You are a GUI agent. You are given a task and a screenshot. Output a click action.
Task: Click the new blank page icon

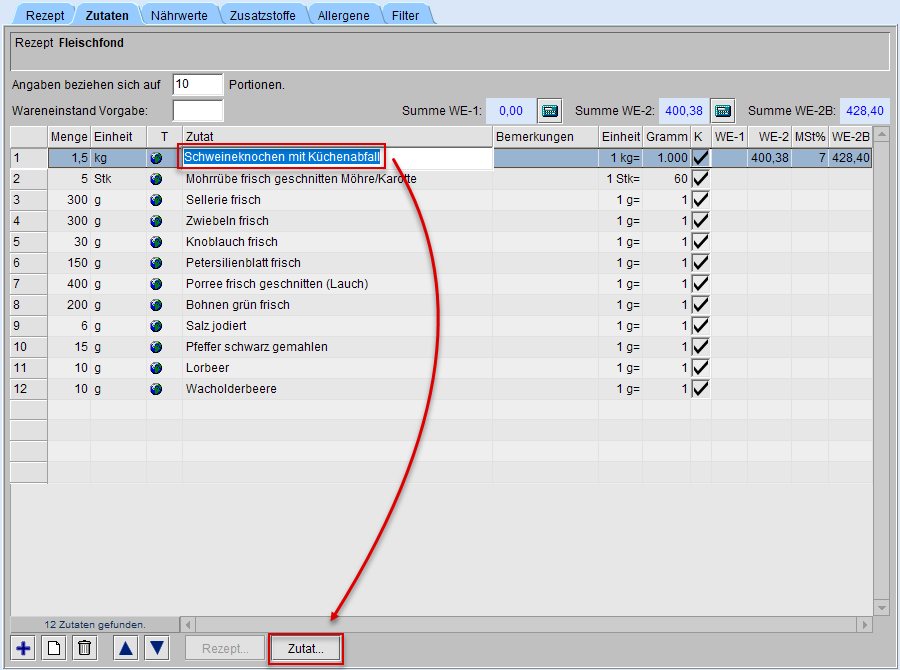tap(55, 648)
